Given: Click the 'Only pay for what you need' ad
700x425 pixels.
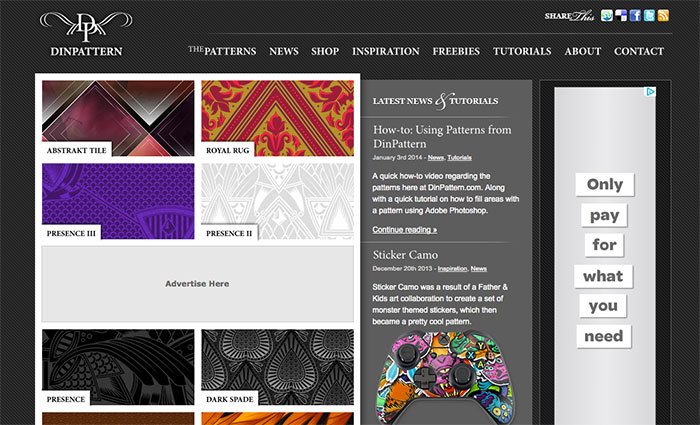Looking at the screenshot, I should pyautogui.click(x=605, y=256).
